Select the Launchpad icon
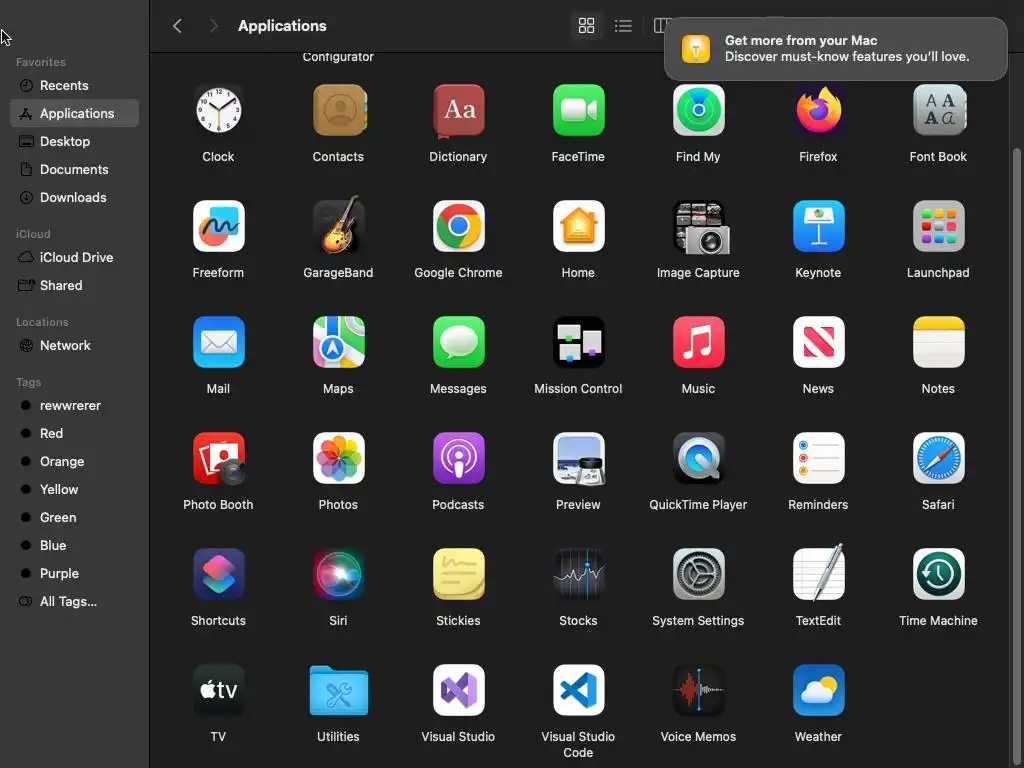 point(938,226)
